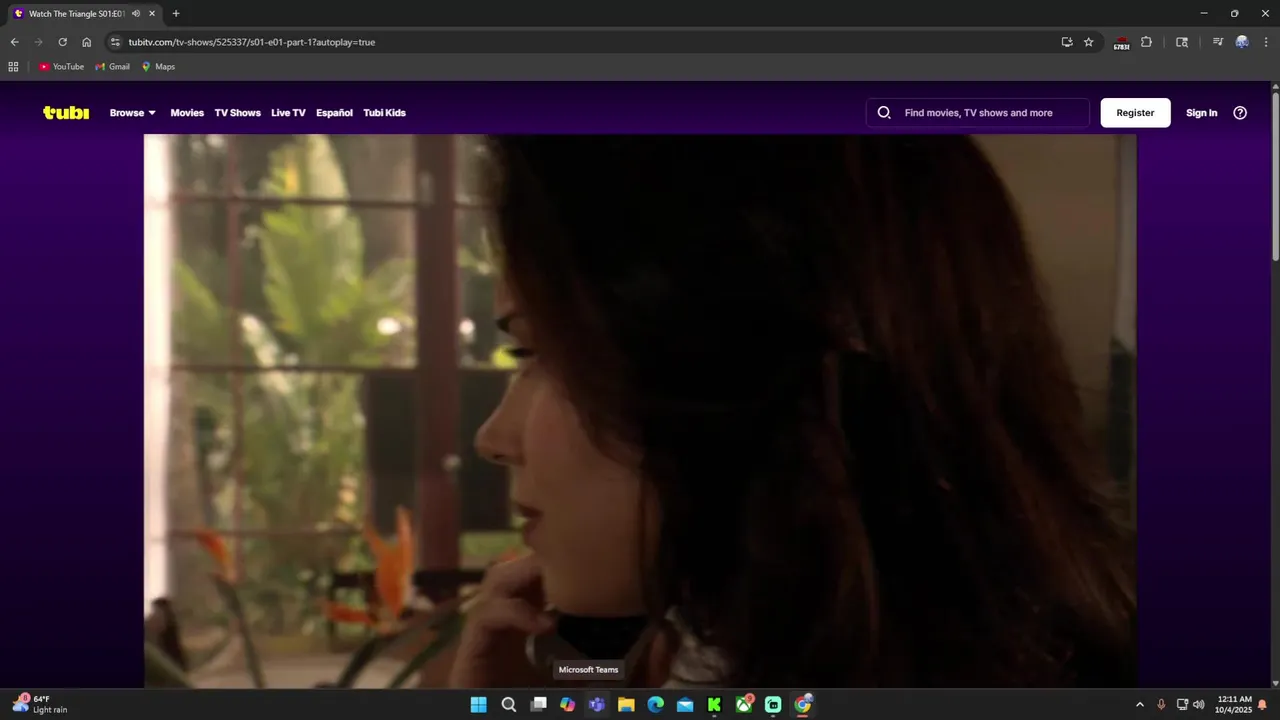1280x720 pixels.
Task: Open the tab search side panel icon
Action: pyautogui.click(x=1182, y=42)
